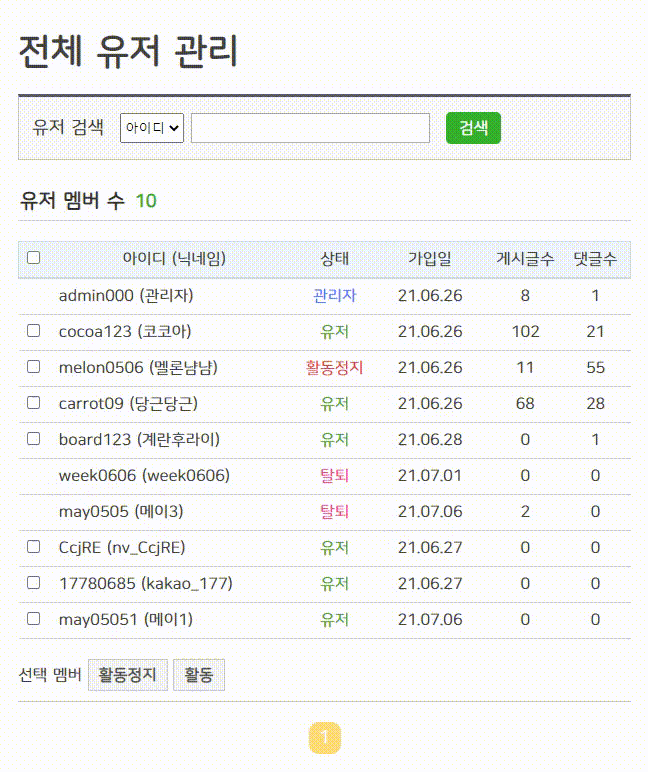Click the CcjRE (nv_CcjRE) user name
Viewport: 648px width, 772px height.
coord(122,547)
